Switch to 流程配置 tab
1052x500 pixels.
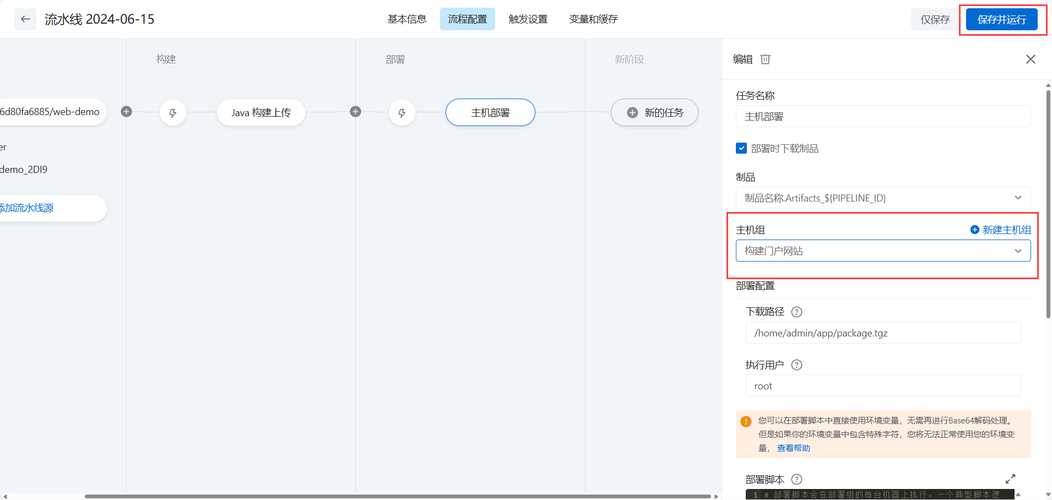point(468,19)
